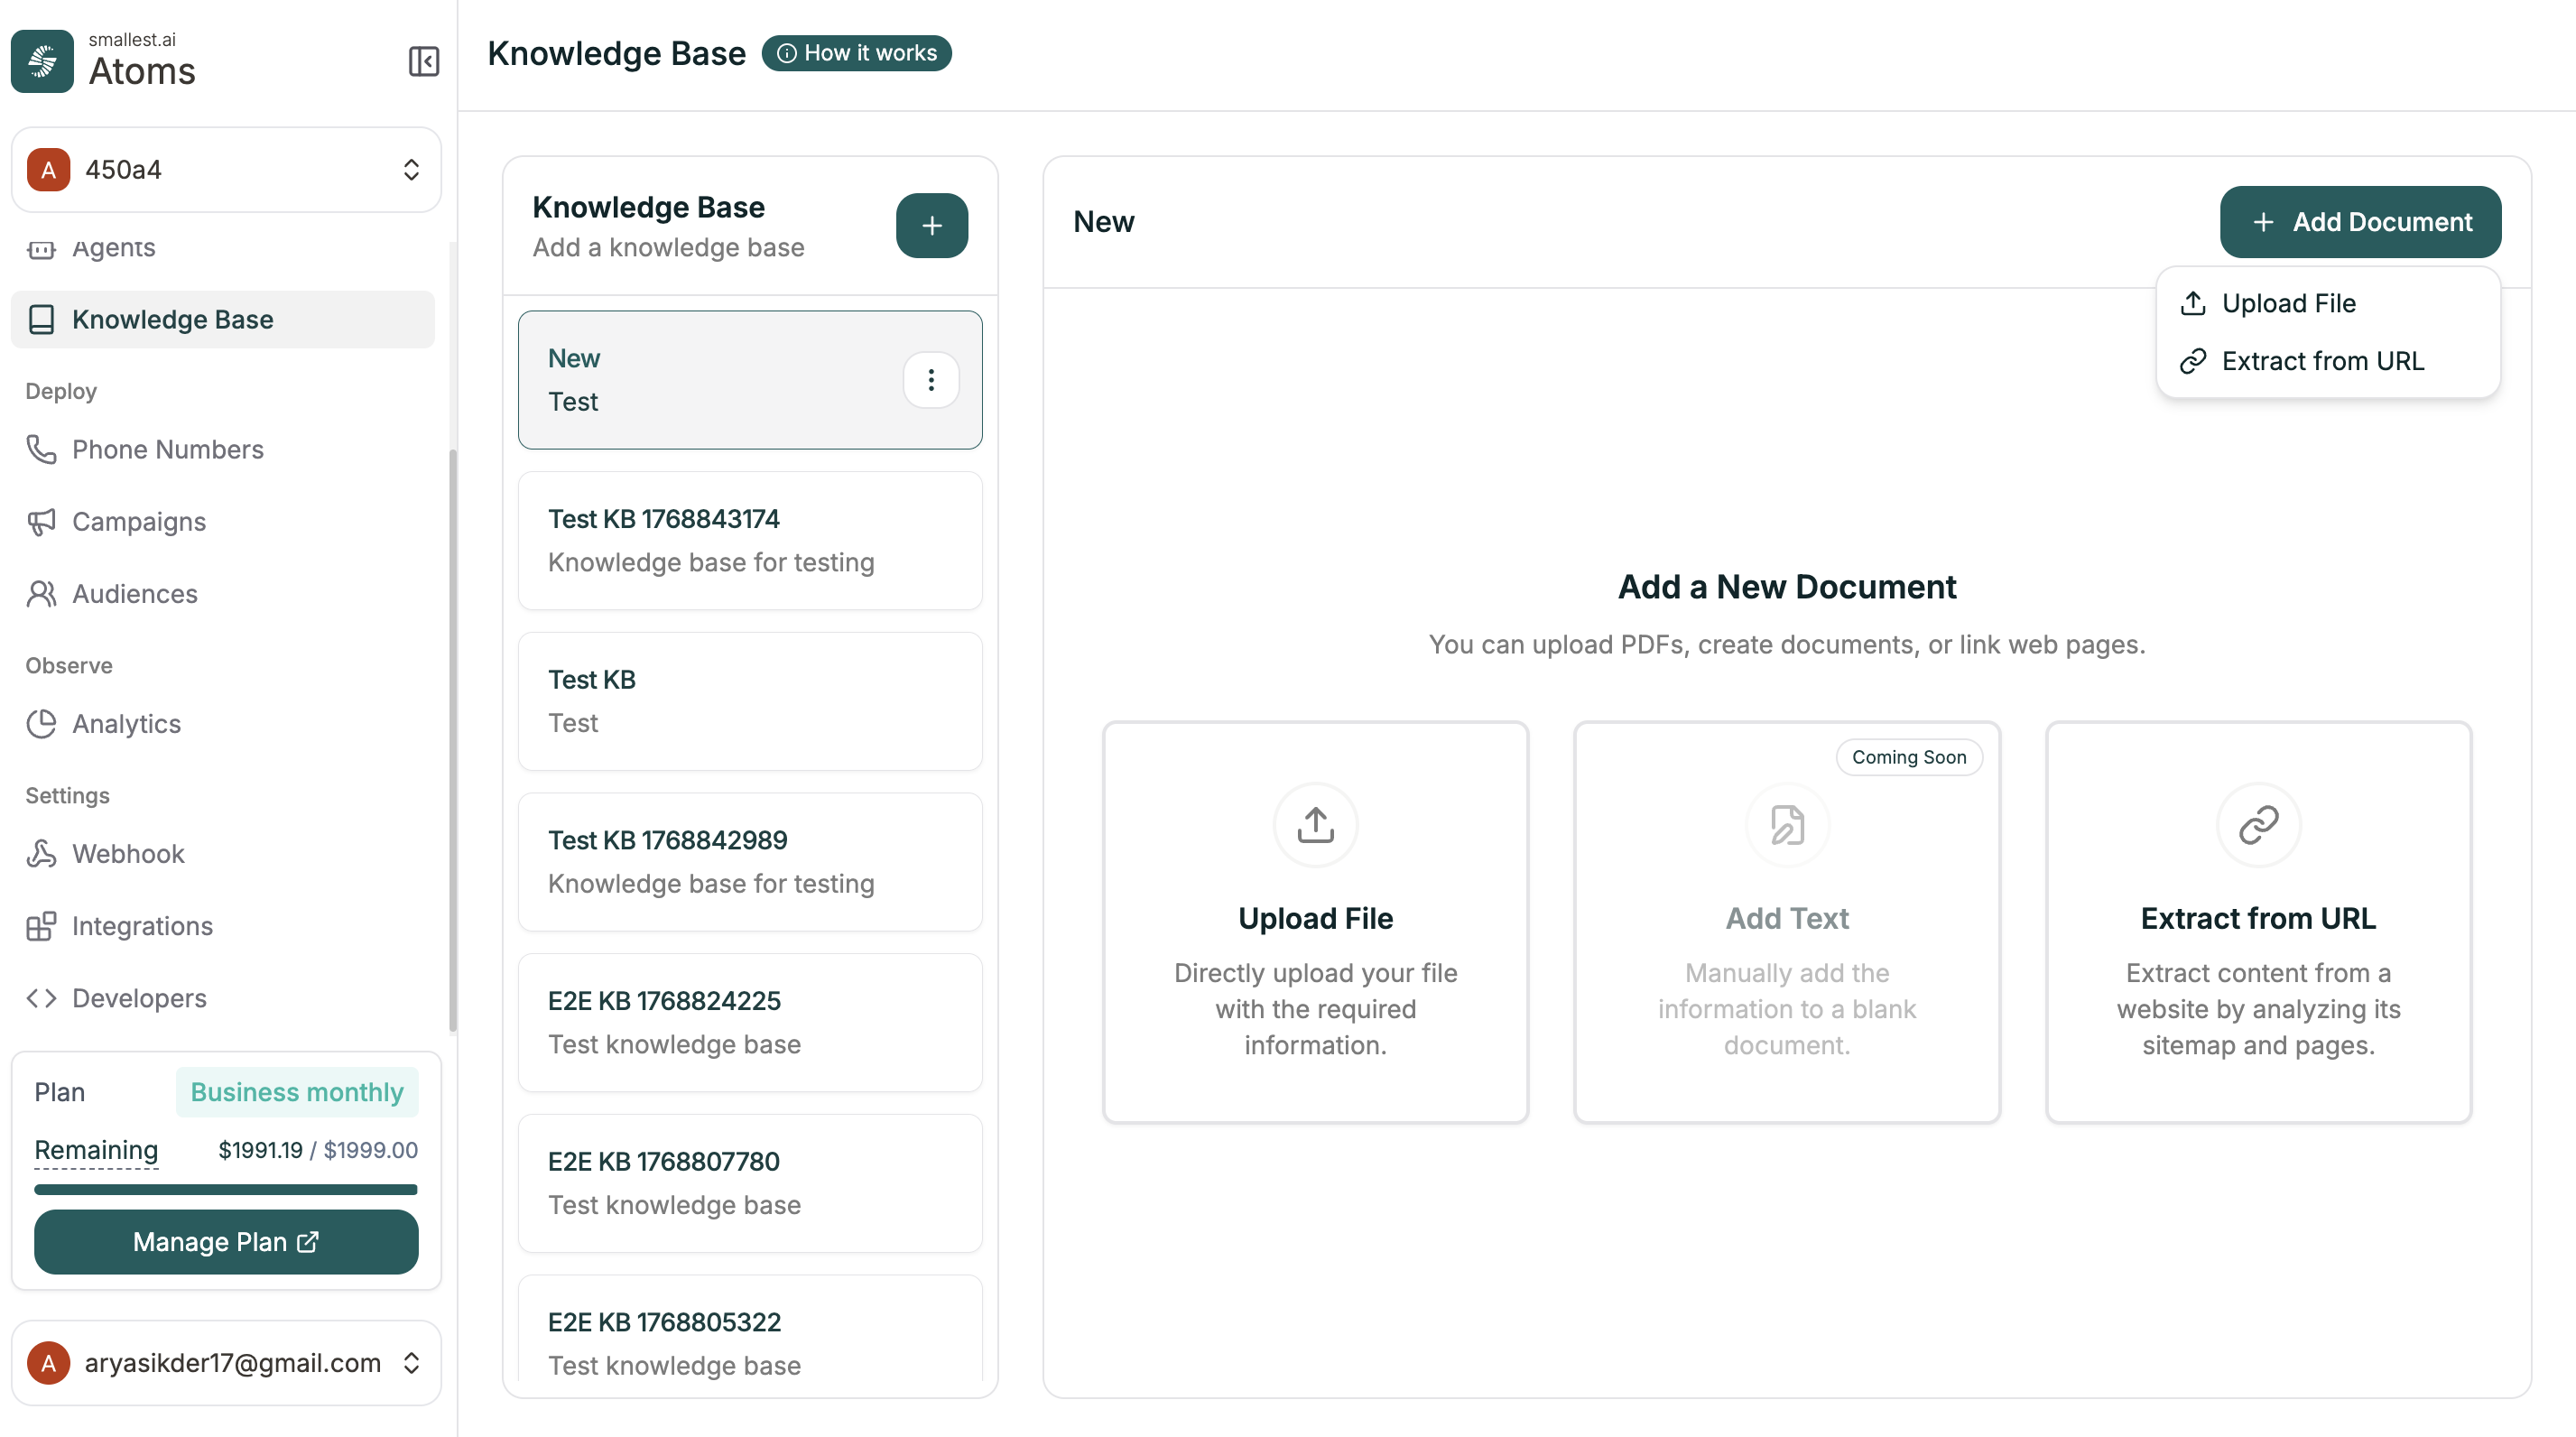The width and height of the screenshot is (2576, 1437).
Task: Select Extract from URL menu option
Action: tap(2322, 361)
